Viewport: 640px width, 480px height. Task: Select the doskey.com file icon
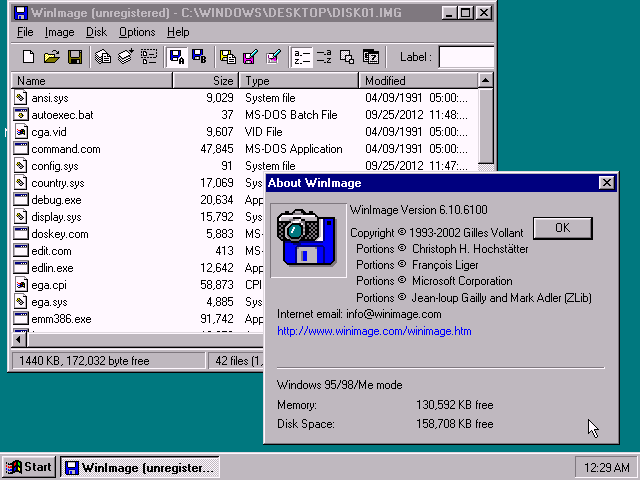[x=20, y=234]
